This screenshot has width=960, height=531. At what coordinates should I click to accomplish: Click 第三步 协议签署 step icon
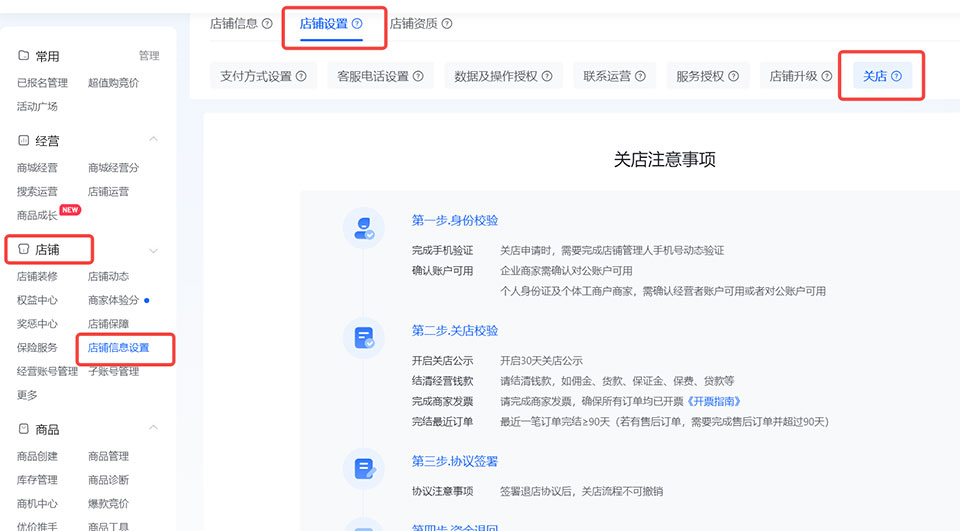tap(363, 468)
